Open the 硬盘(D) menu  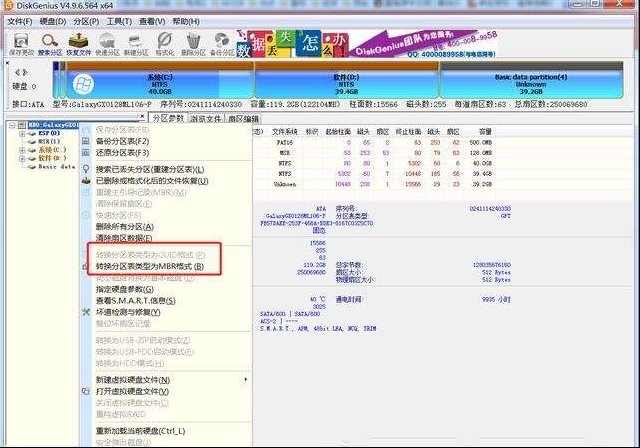(x=53, y=21)
